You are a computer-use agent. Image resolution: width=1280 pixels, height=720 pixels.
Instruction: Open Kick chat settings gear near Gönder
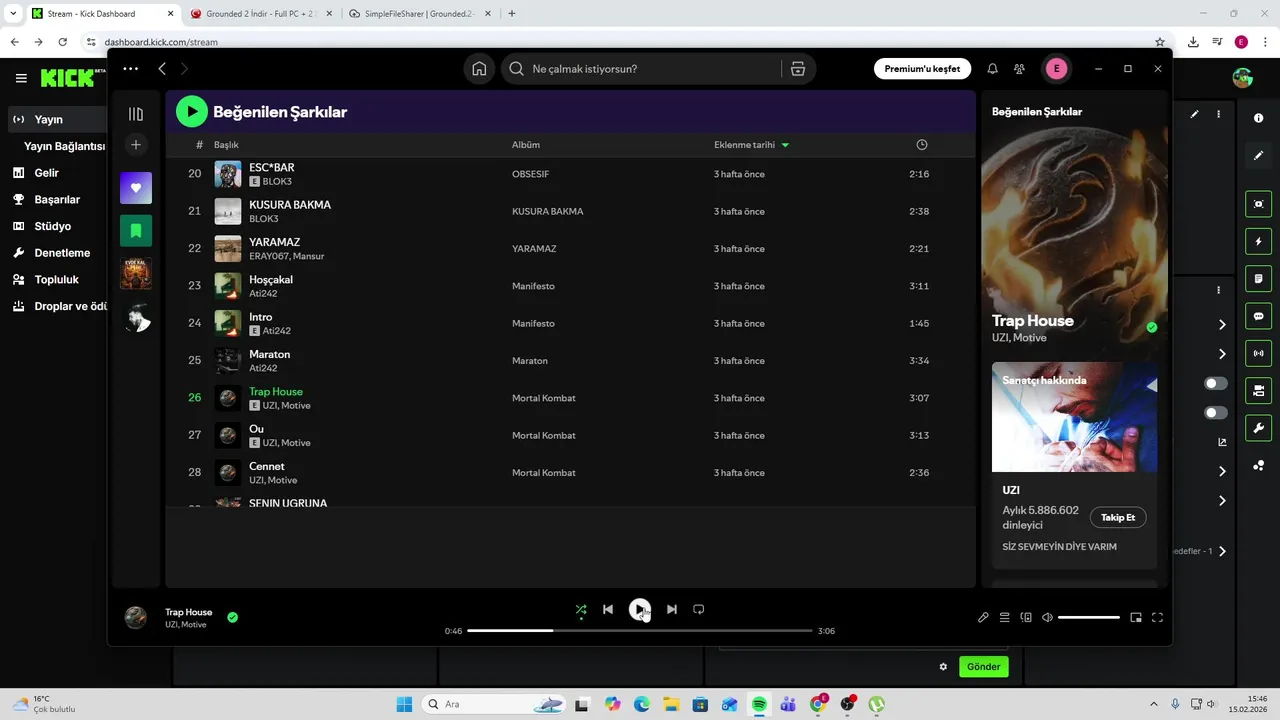[x=943, y=667]
